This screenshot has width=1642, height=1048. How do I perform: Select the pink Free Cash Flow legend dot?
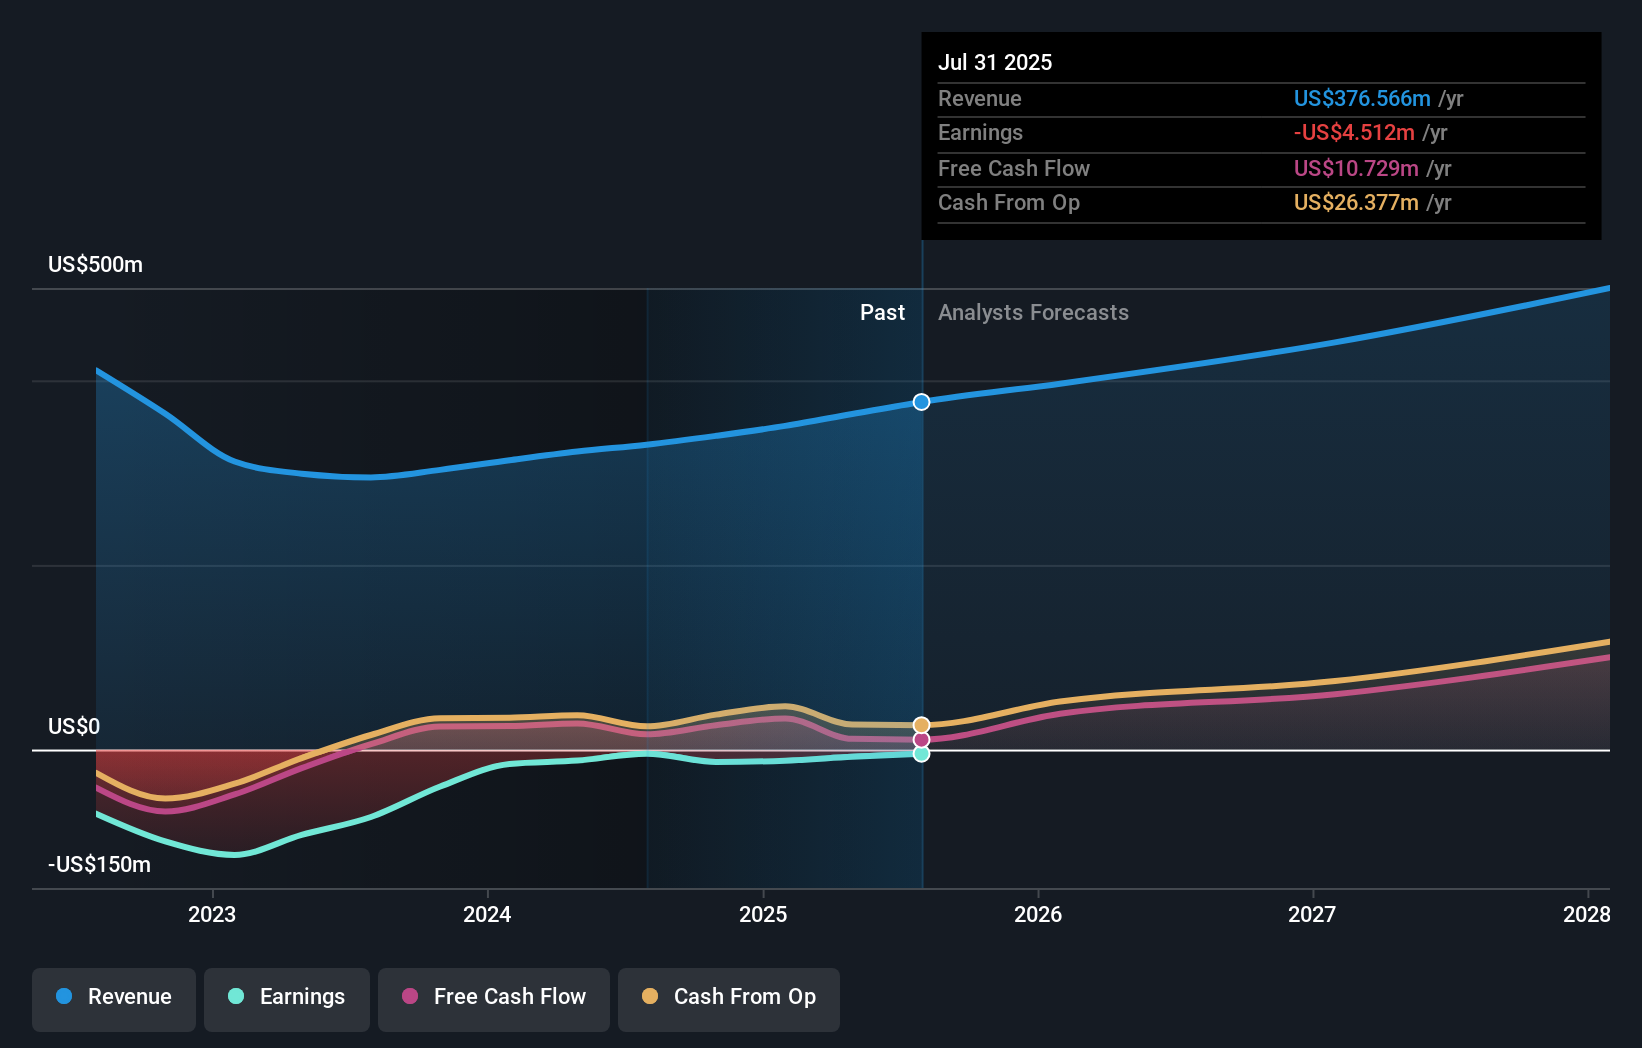(409, 997)
